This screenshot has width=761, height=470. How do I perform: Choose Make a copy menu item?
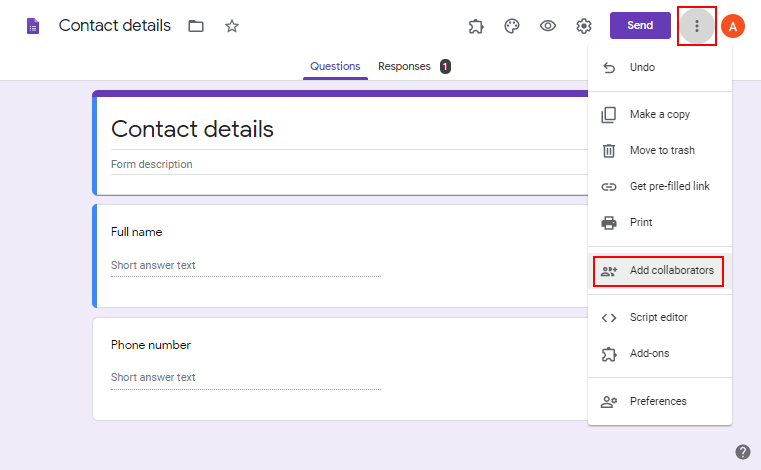point(660,115)
